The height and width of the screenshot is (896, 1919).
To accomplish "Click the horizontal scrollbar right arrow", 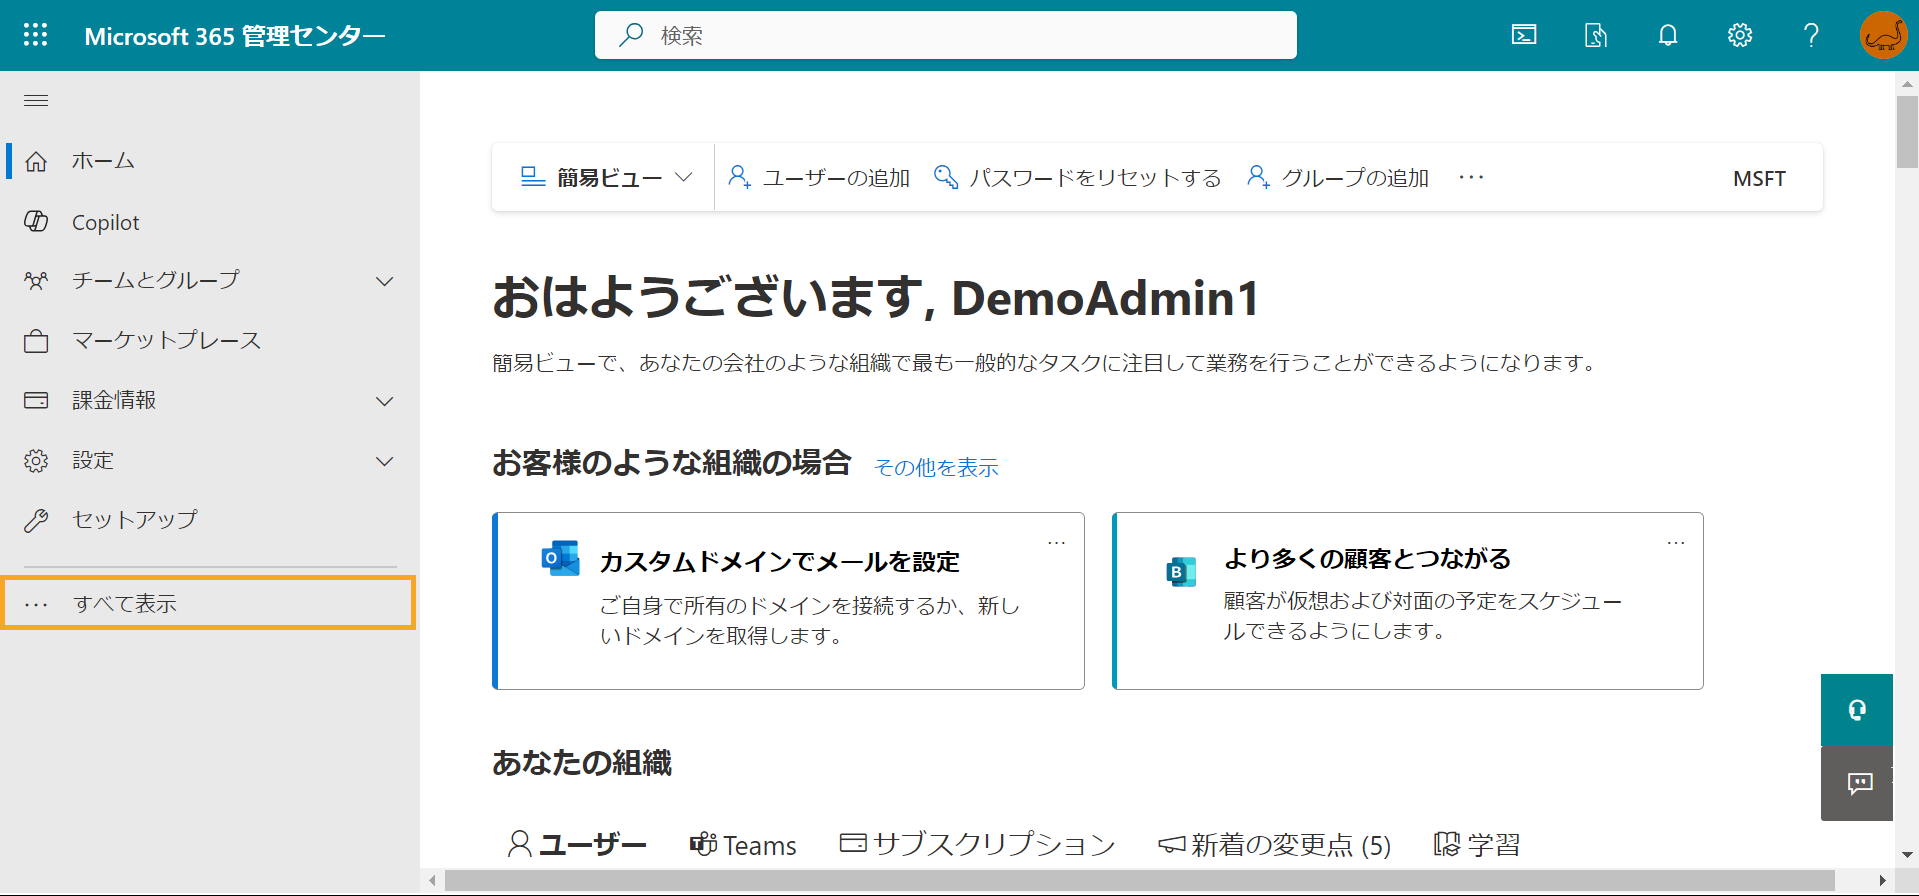I will click(1883, 880).
